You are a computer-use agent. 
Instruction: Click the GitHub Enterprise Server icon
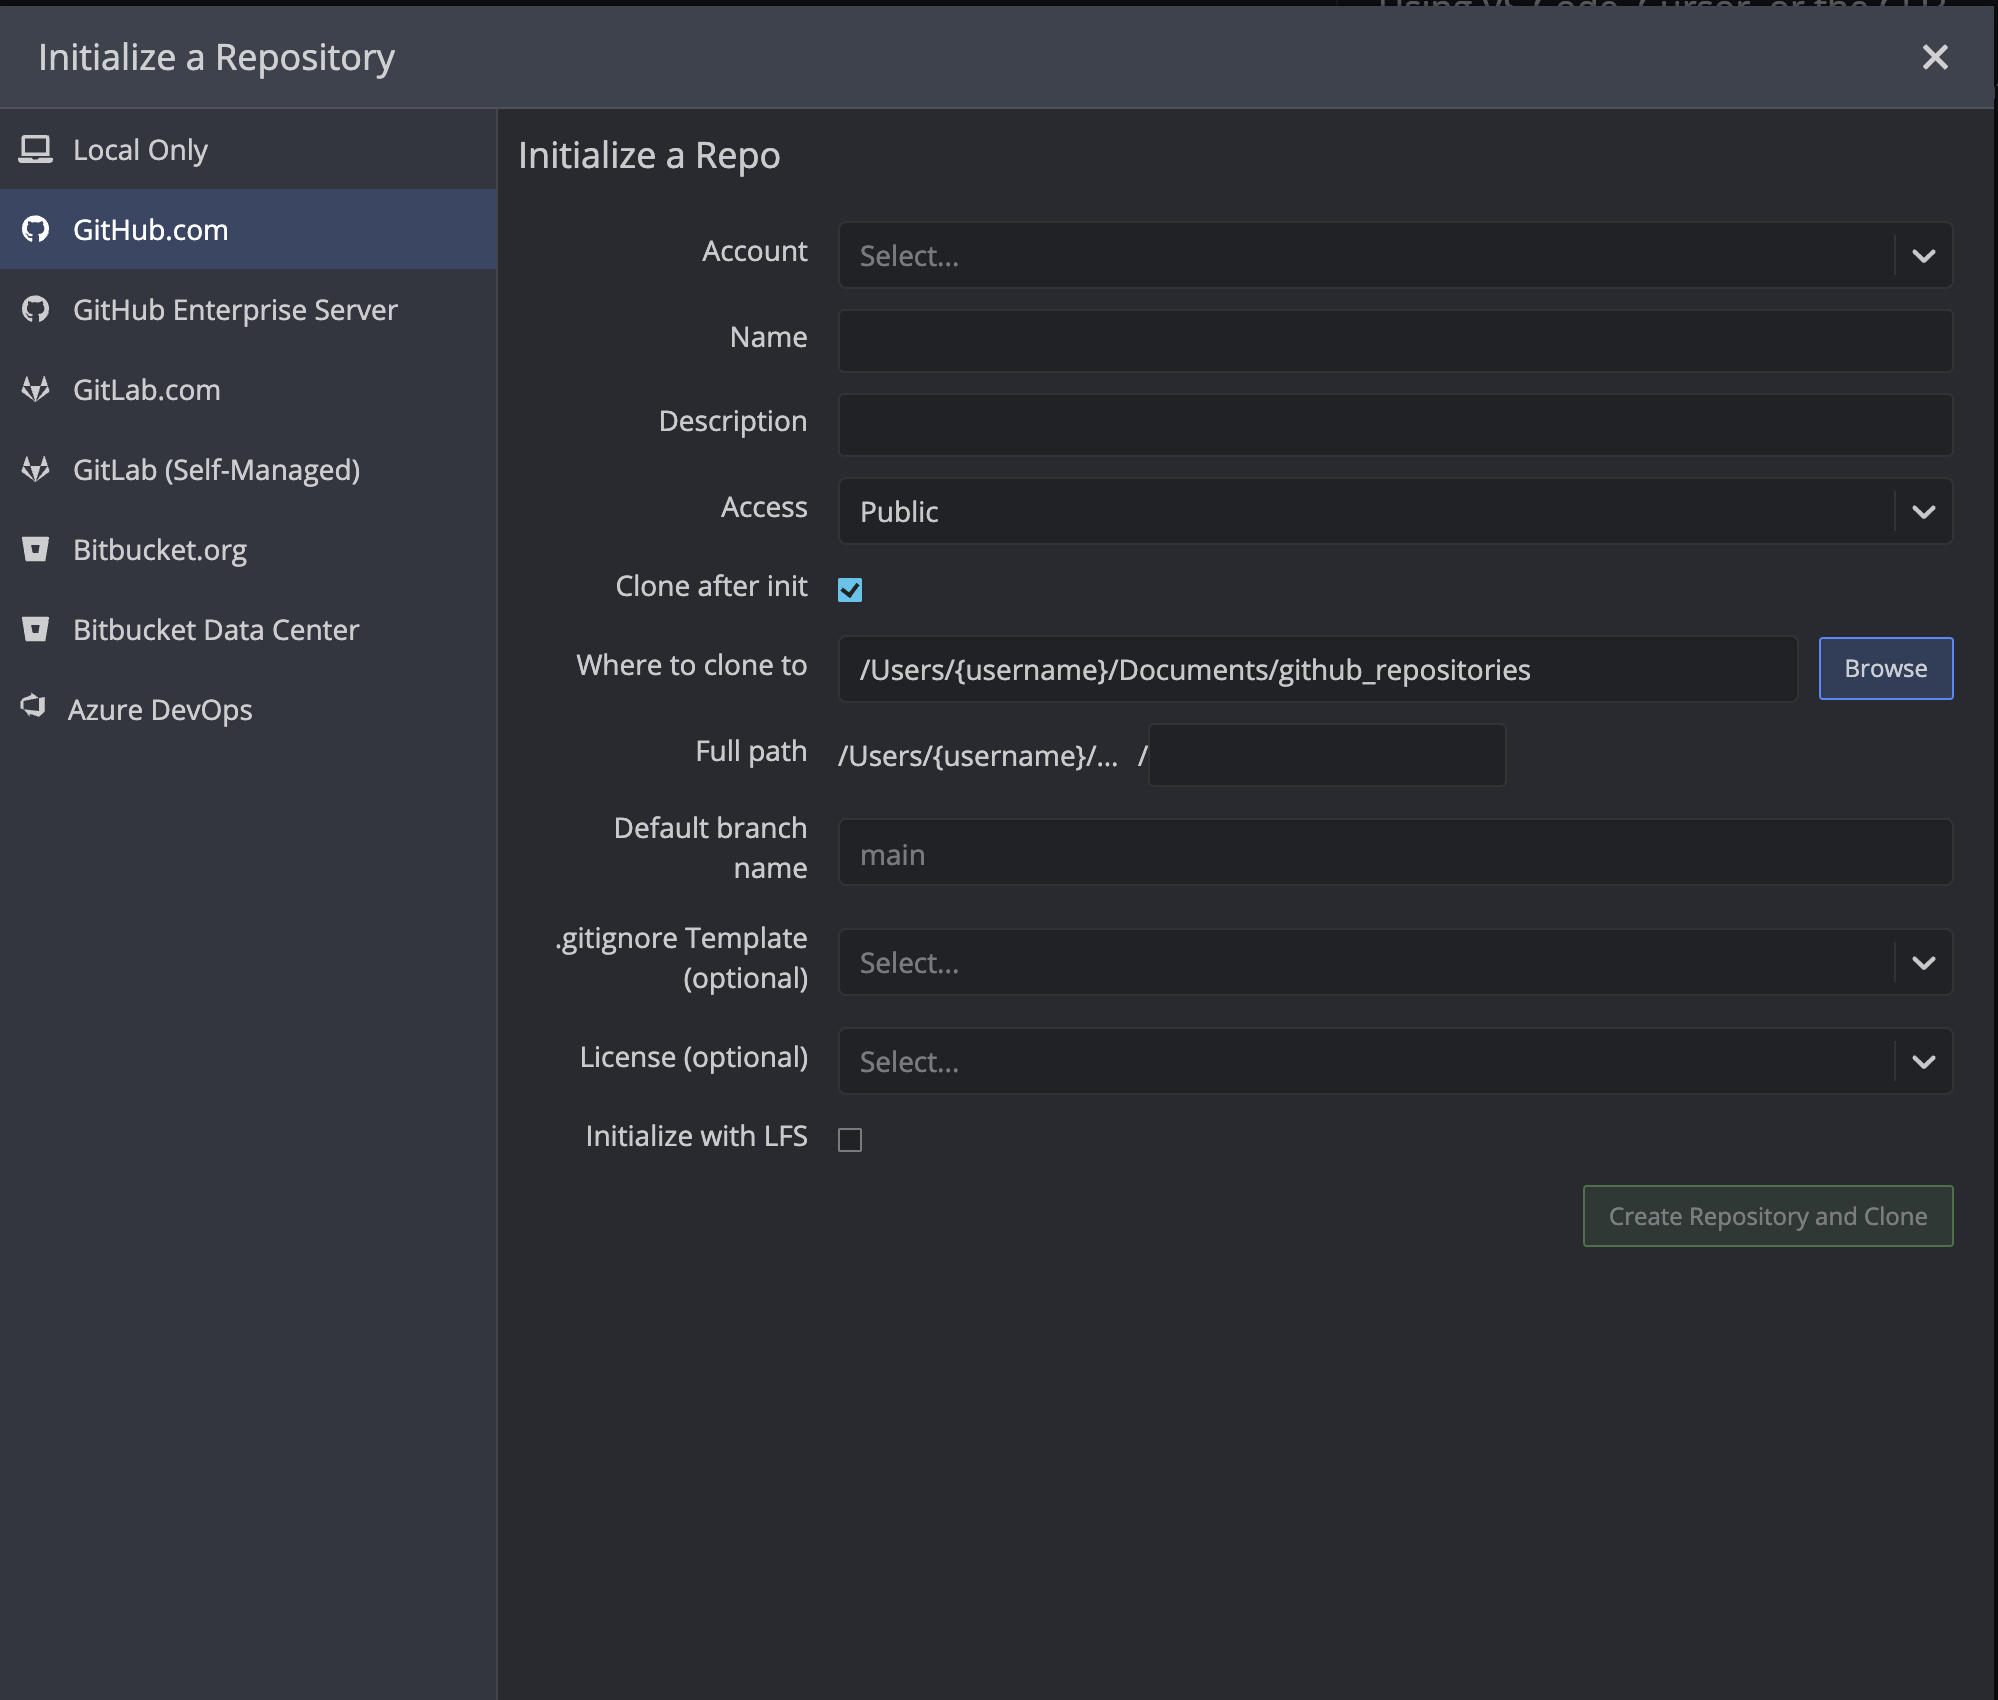point(36,310)
